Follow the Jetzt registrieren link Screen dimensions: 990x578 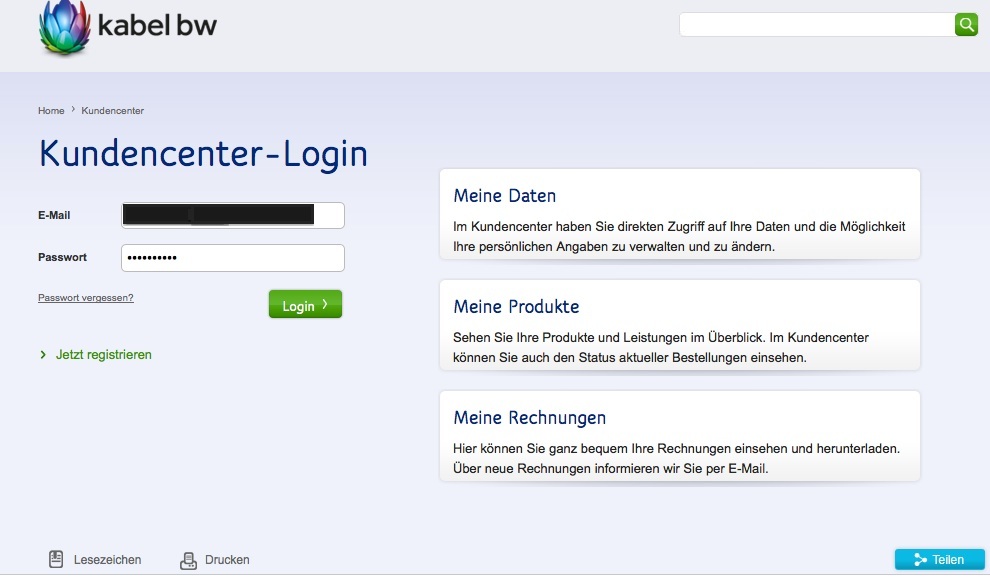pos(104,355)
